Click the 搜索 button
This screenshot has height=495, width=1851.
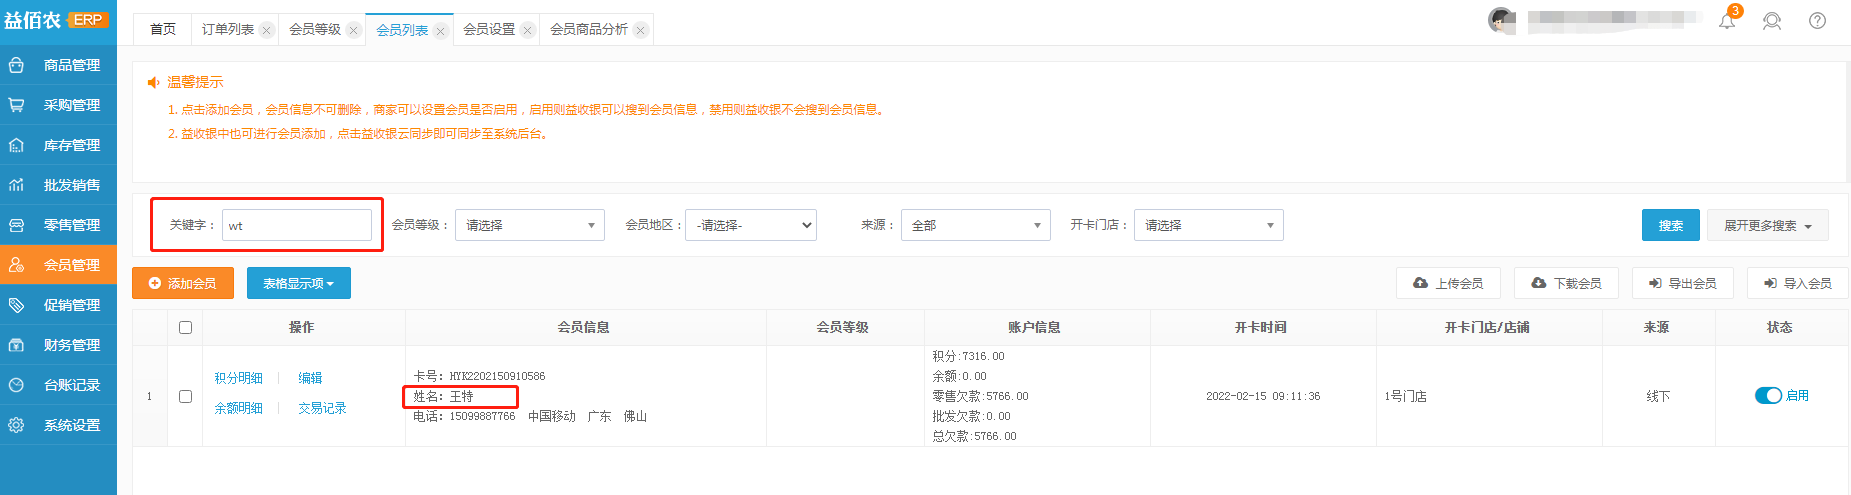(1670, 225)
